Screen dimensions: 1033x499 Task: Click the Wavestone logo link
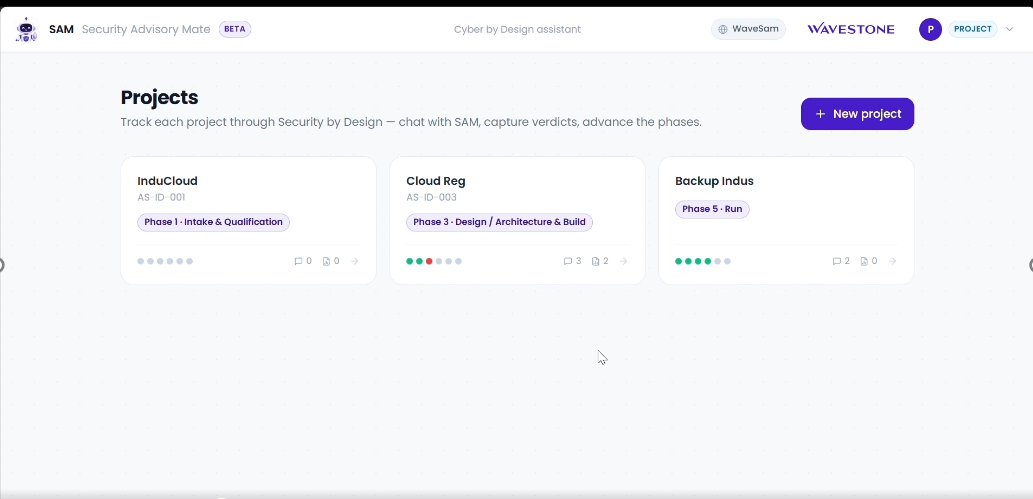851,29
